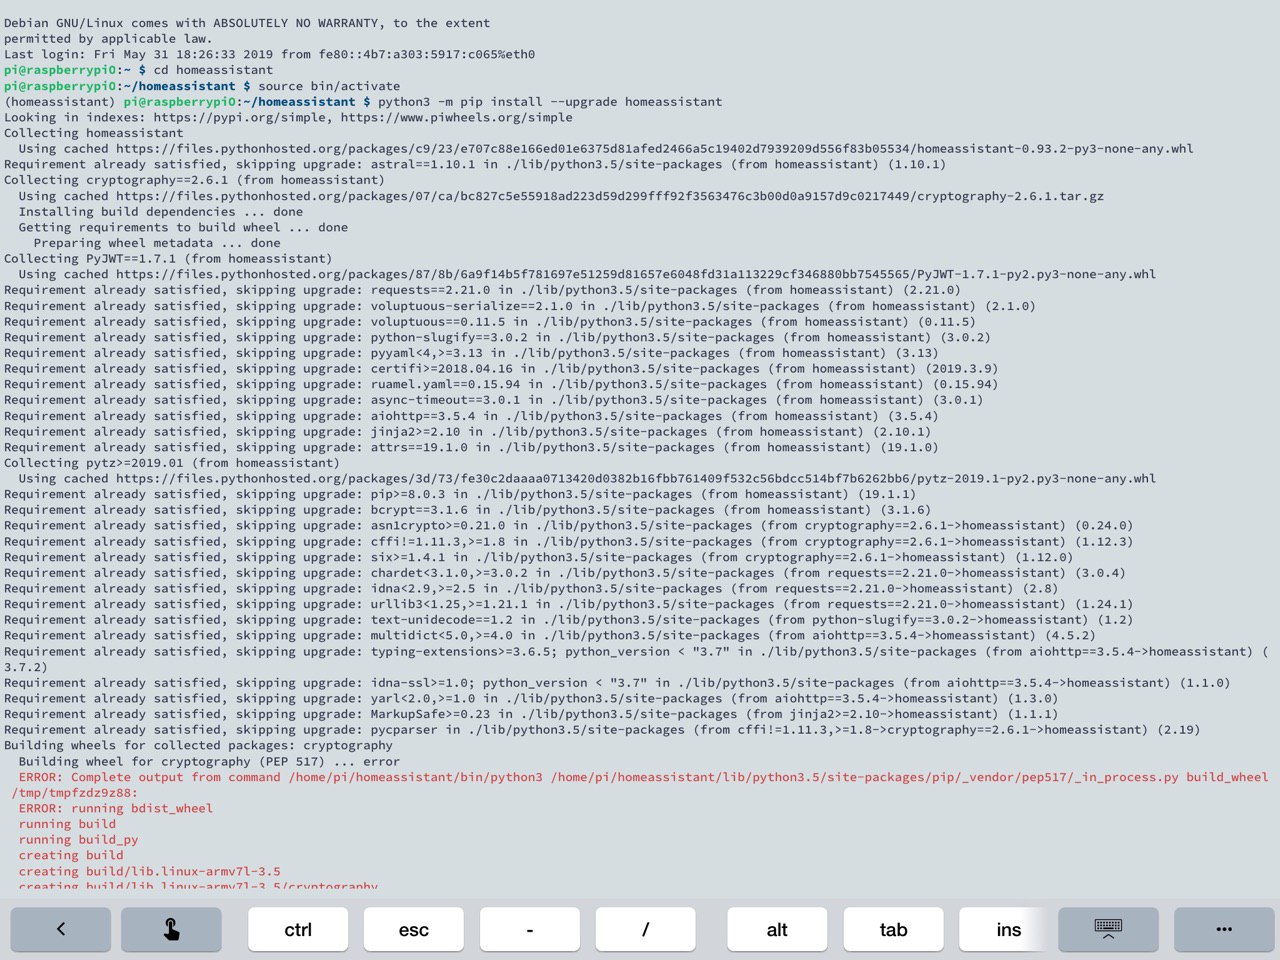Click 'Building wheel for cryptography (PEP 517)' line

(x=209, y=761)
